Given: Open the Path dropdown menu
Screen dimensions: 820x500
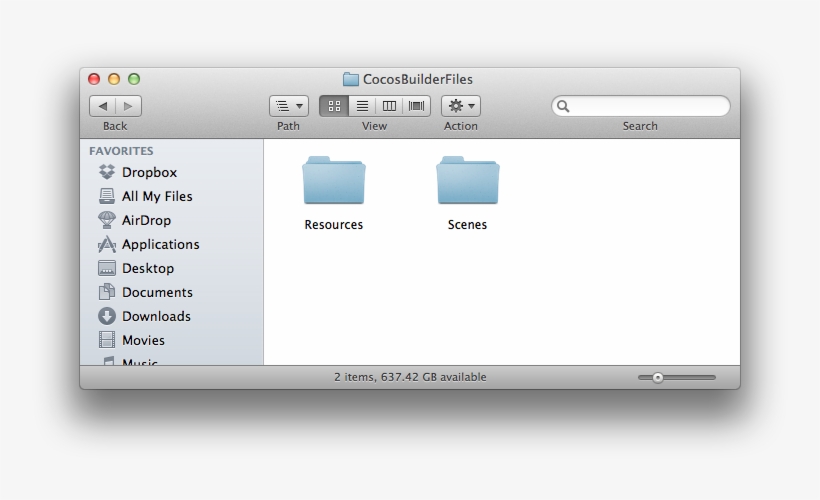Looking at the screenshot, I should [x=289, y=106].
